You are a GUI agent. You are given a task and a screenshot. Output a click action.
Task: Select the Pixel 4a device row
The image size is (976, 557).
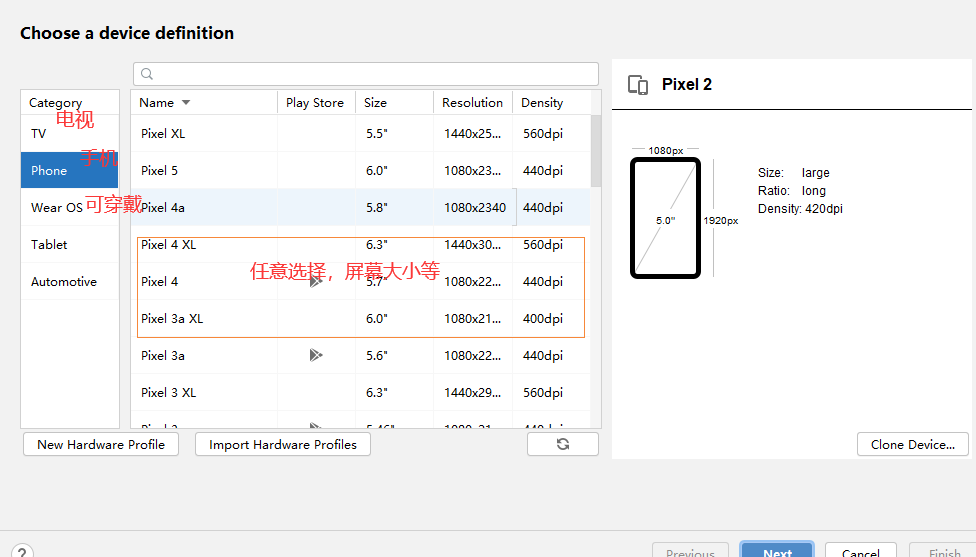(360, 207)
